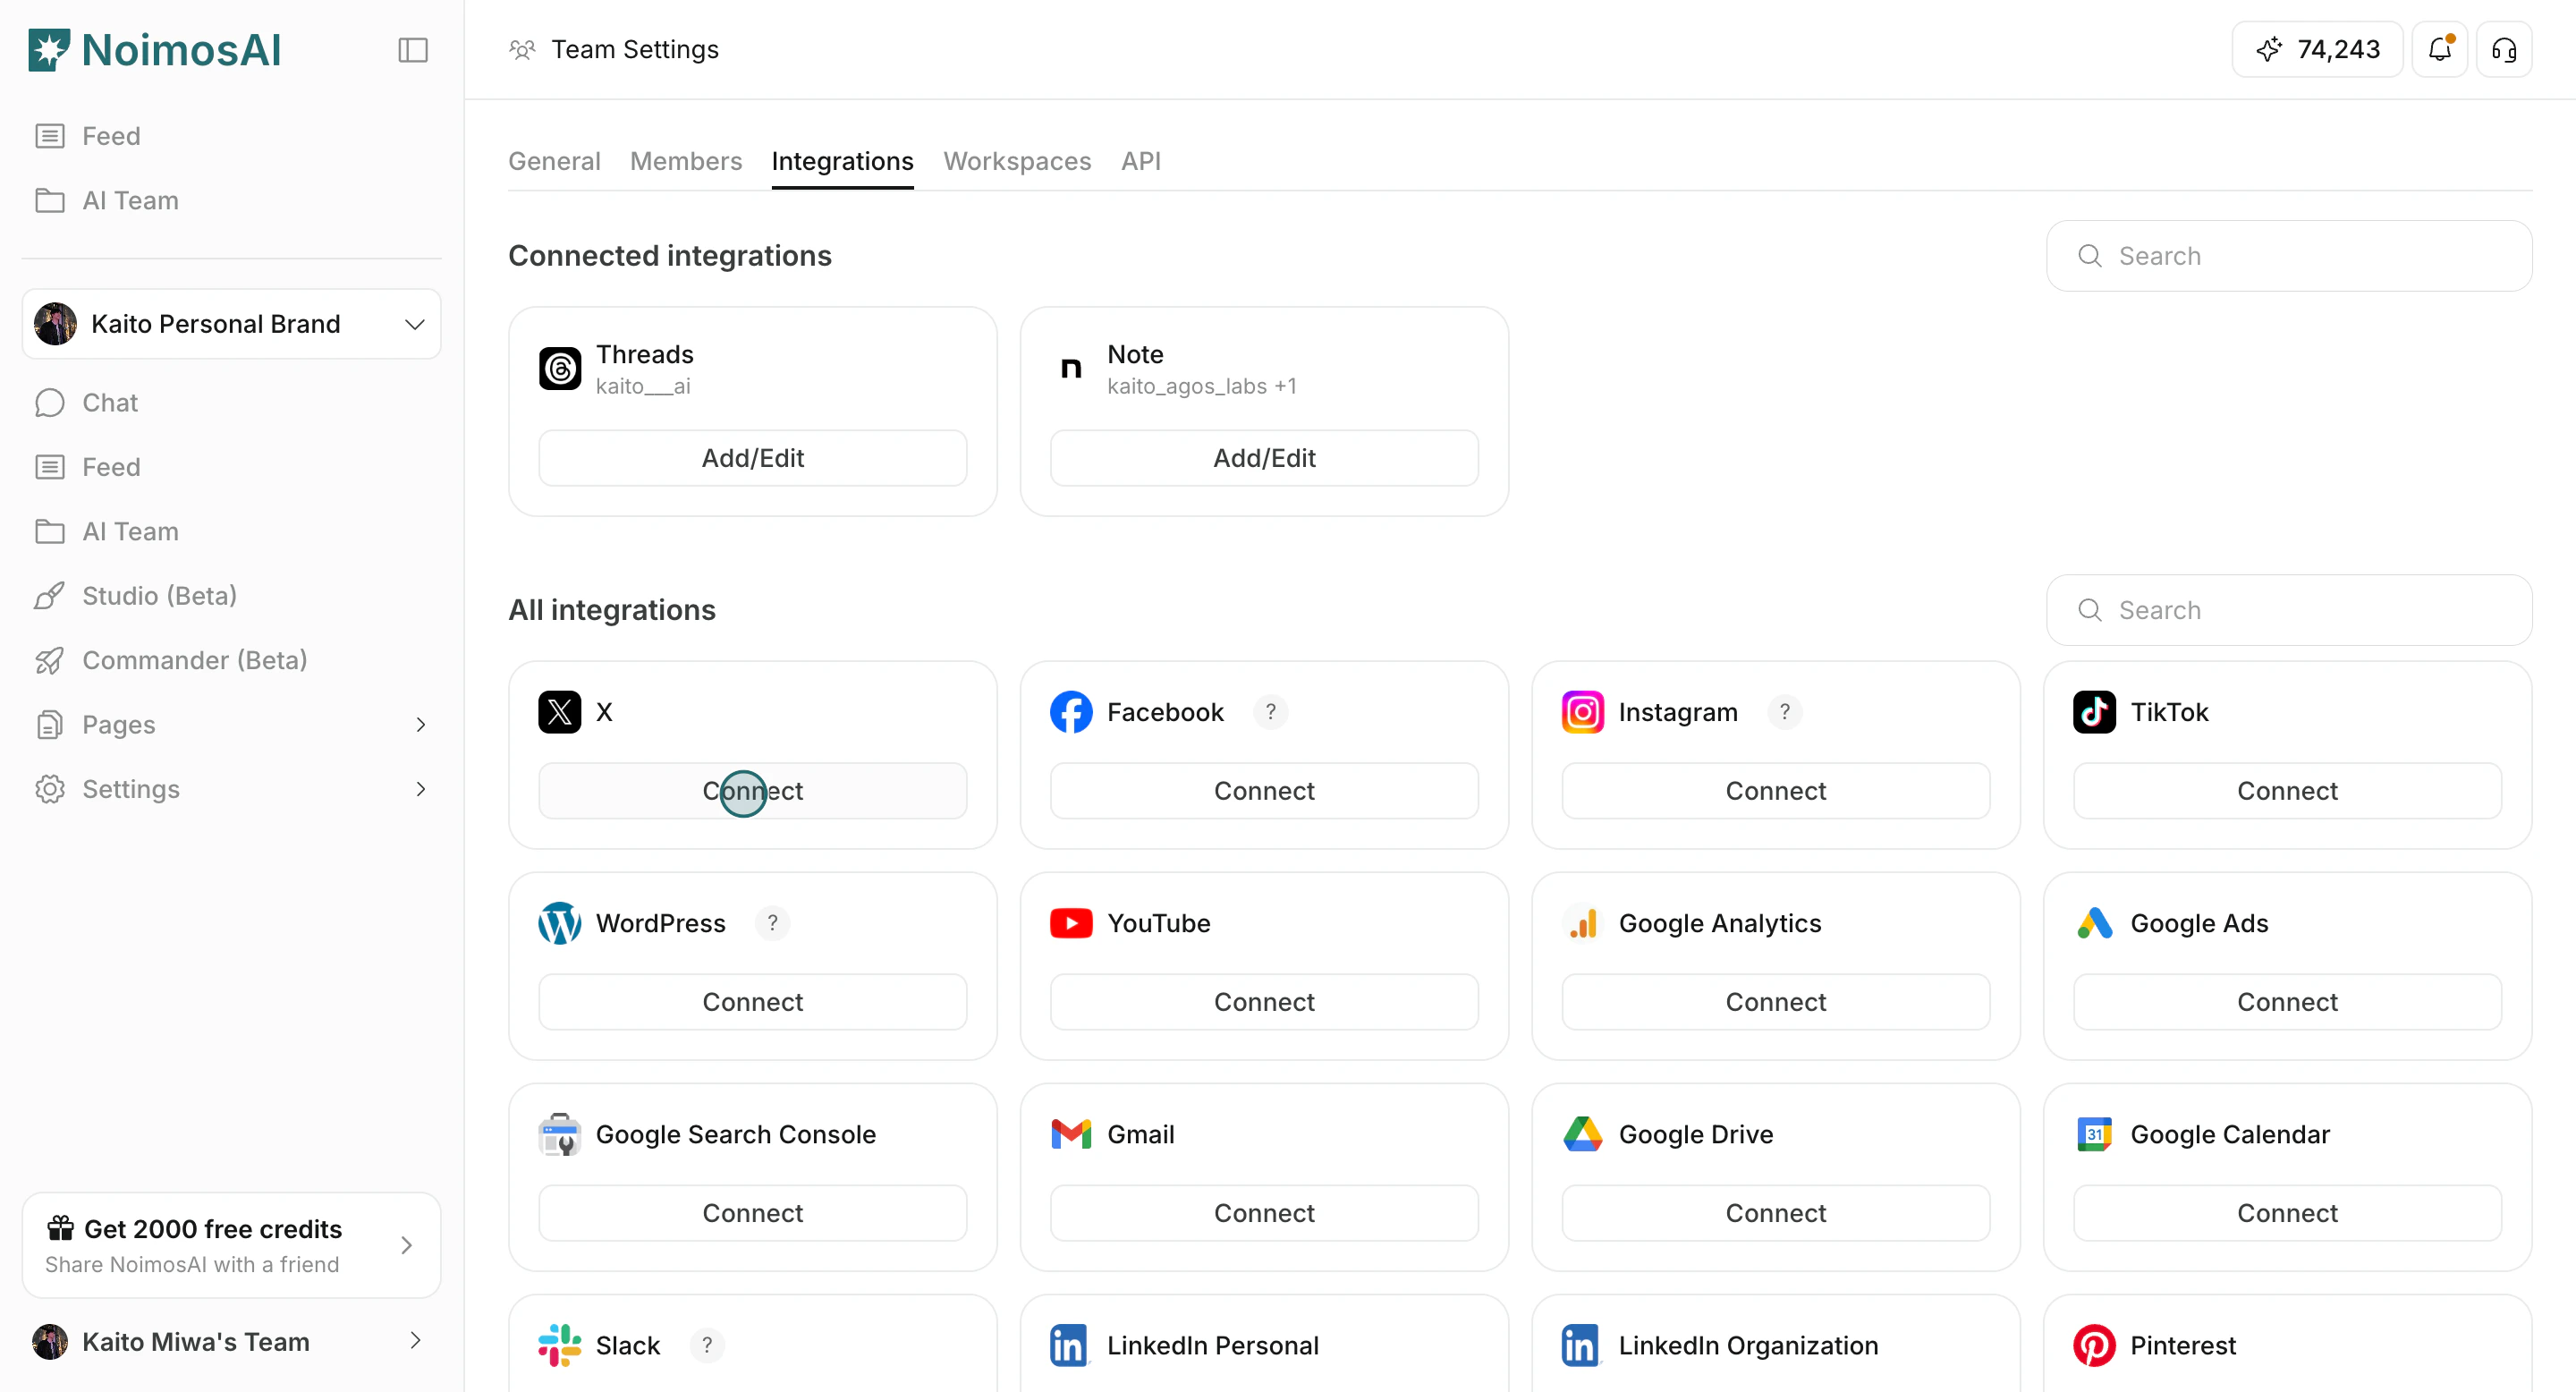
Task: Select the Chat icon in sidebar
Action: click(x=50, y=402)
